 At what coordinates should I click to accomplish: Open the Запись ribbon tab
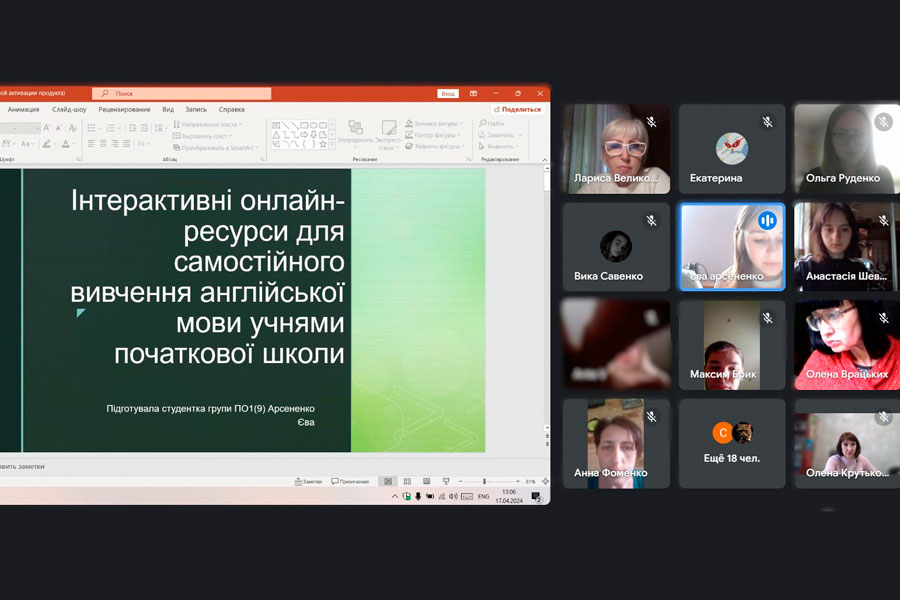pyautogui.click(x=196, y=109)
